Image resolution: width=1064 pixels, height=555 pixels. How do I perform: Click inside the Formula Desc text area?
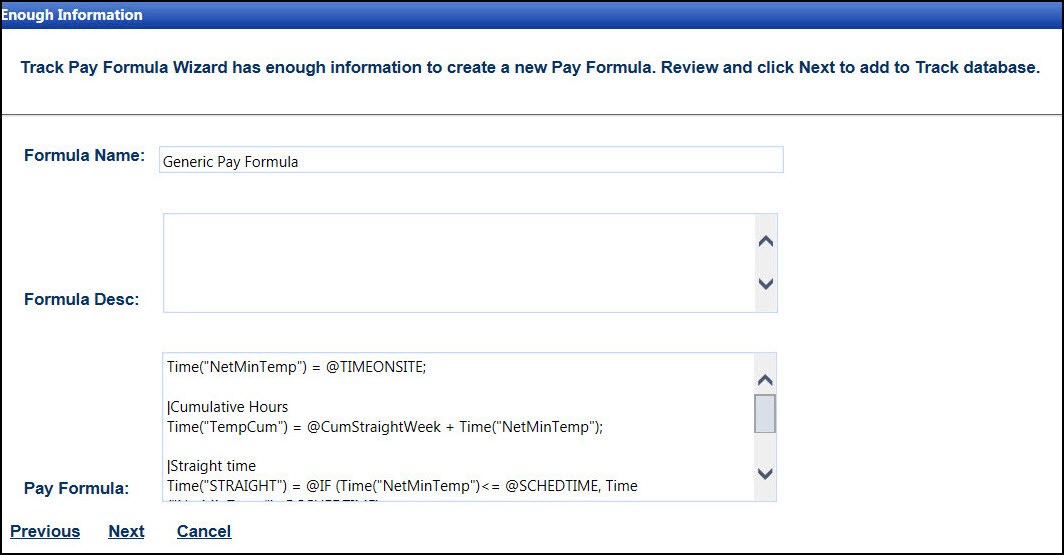tap(458, 262)
